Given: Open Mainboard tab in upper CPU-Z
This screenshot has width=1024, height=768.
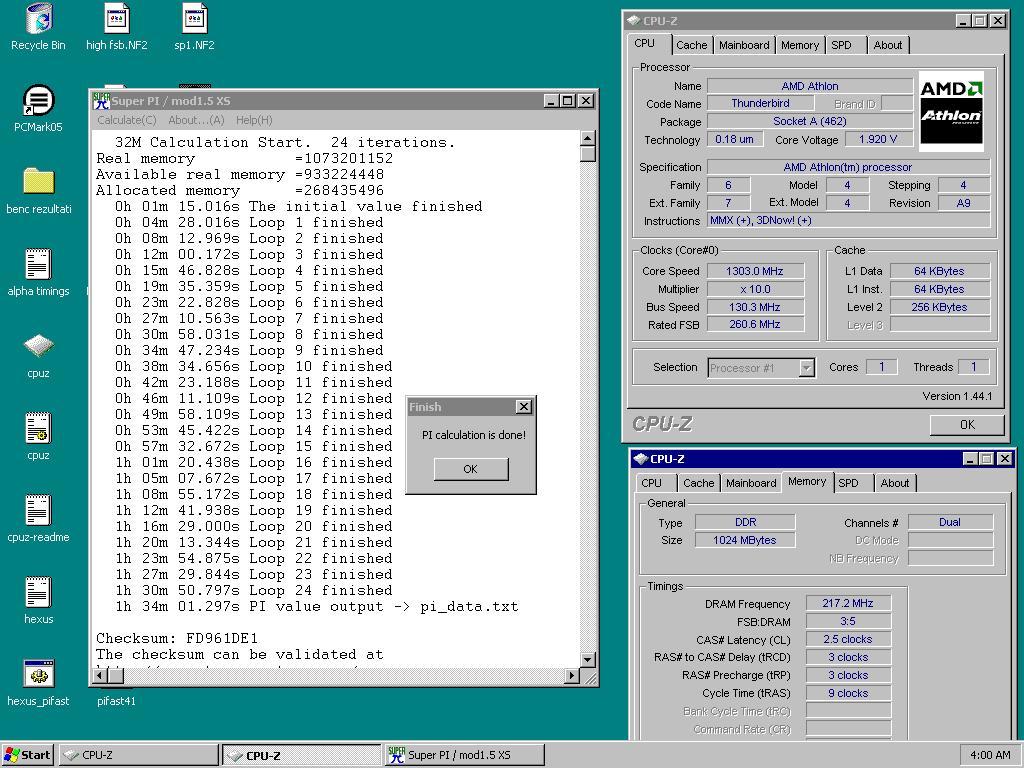Looking at the screenshot, I should [744, 45].
